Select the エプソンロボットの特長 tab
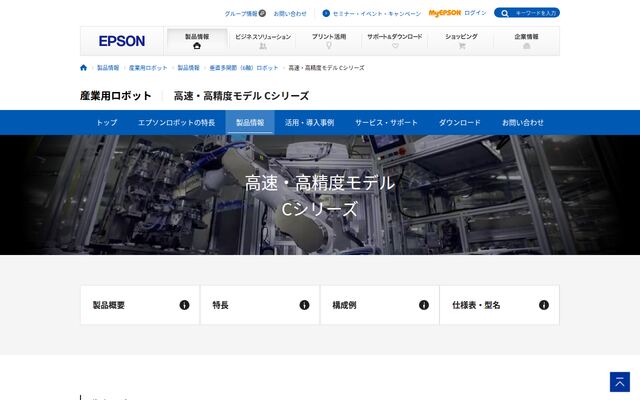The height and width of the screenshot is (400, 640). click(x=176, y=122)
